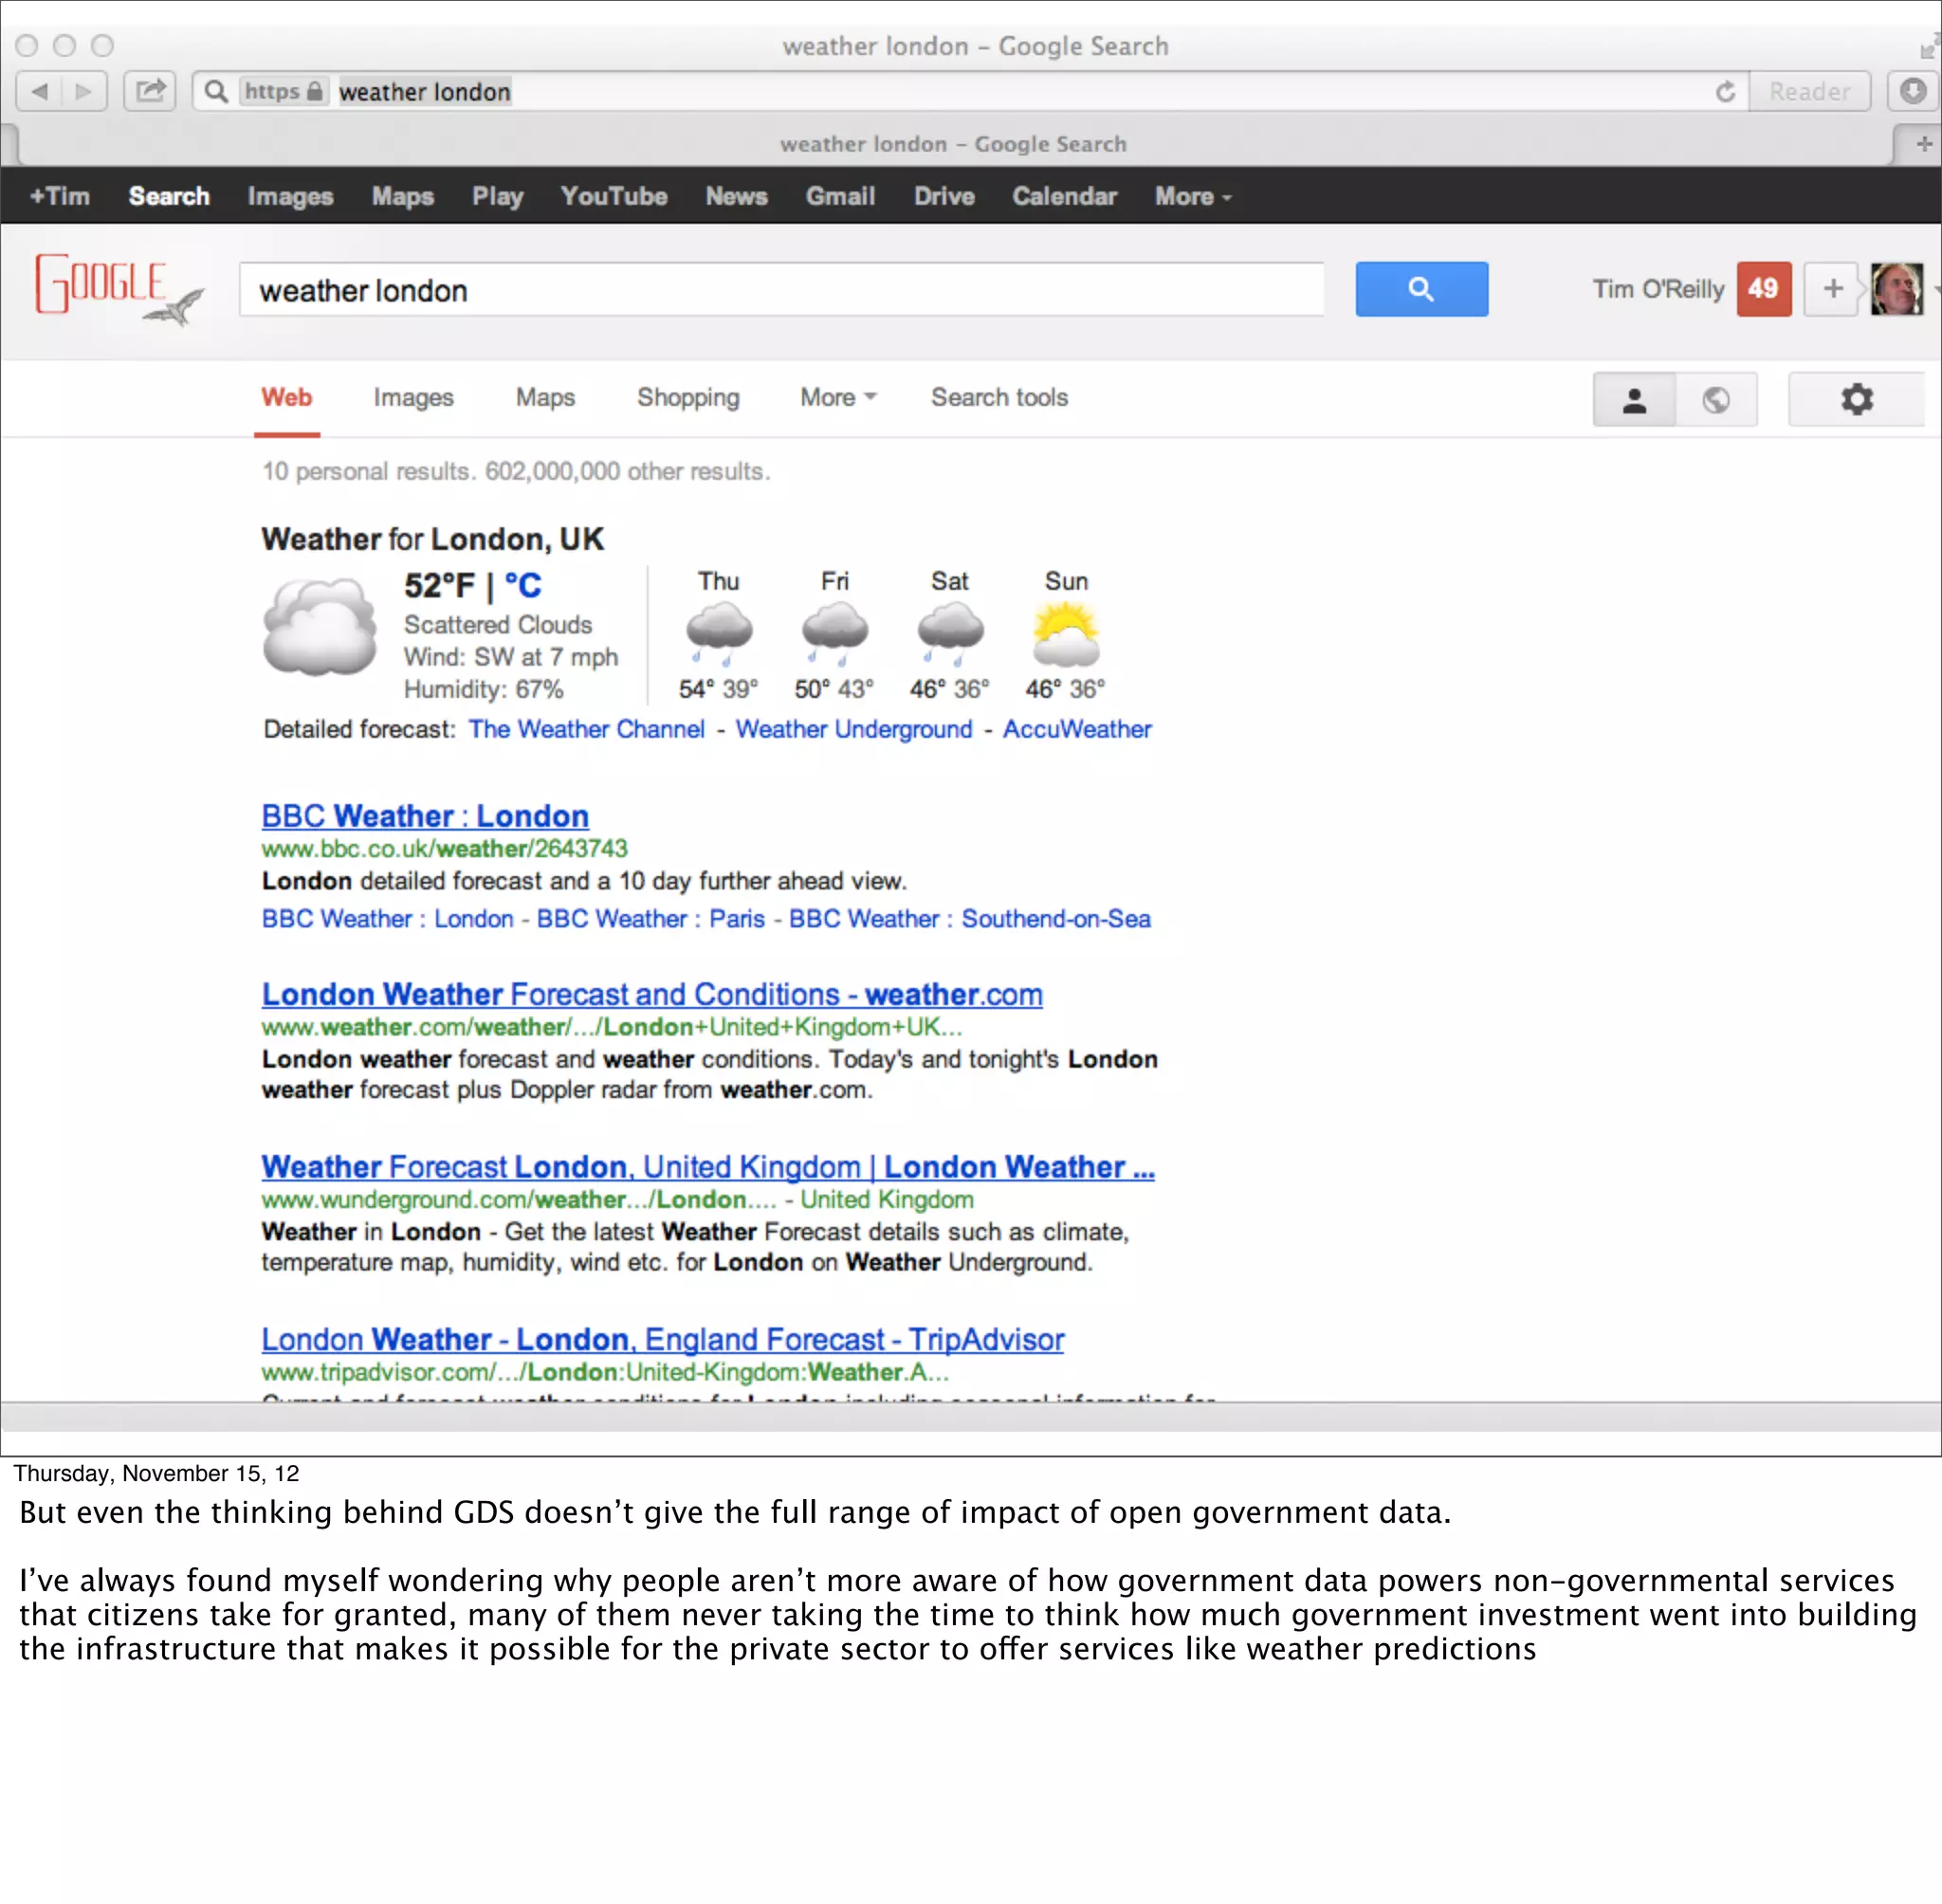
Task: Select the Web results tab
Action: pos(287,397)
